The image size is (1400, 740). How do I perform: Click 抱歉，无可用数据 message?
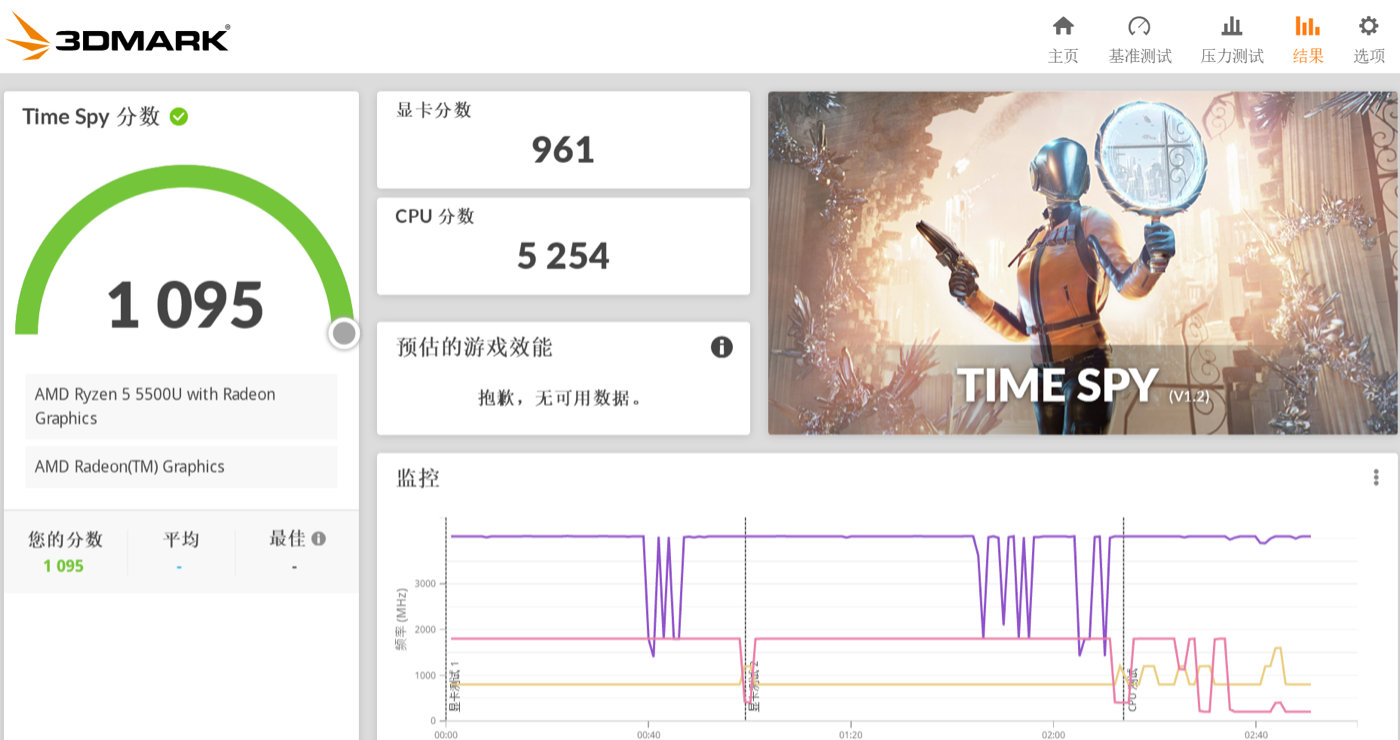(x=560, y=398)
